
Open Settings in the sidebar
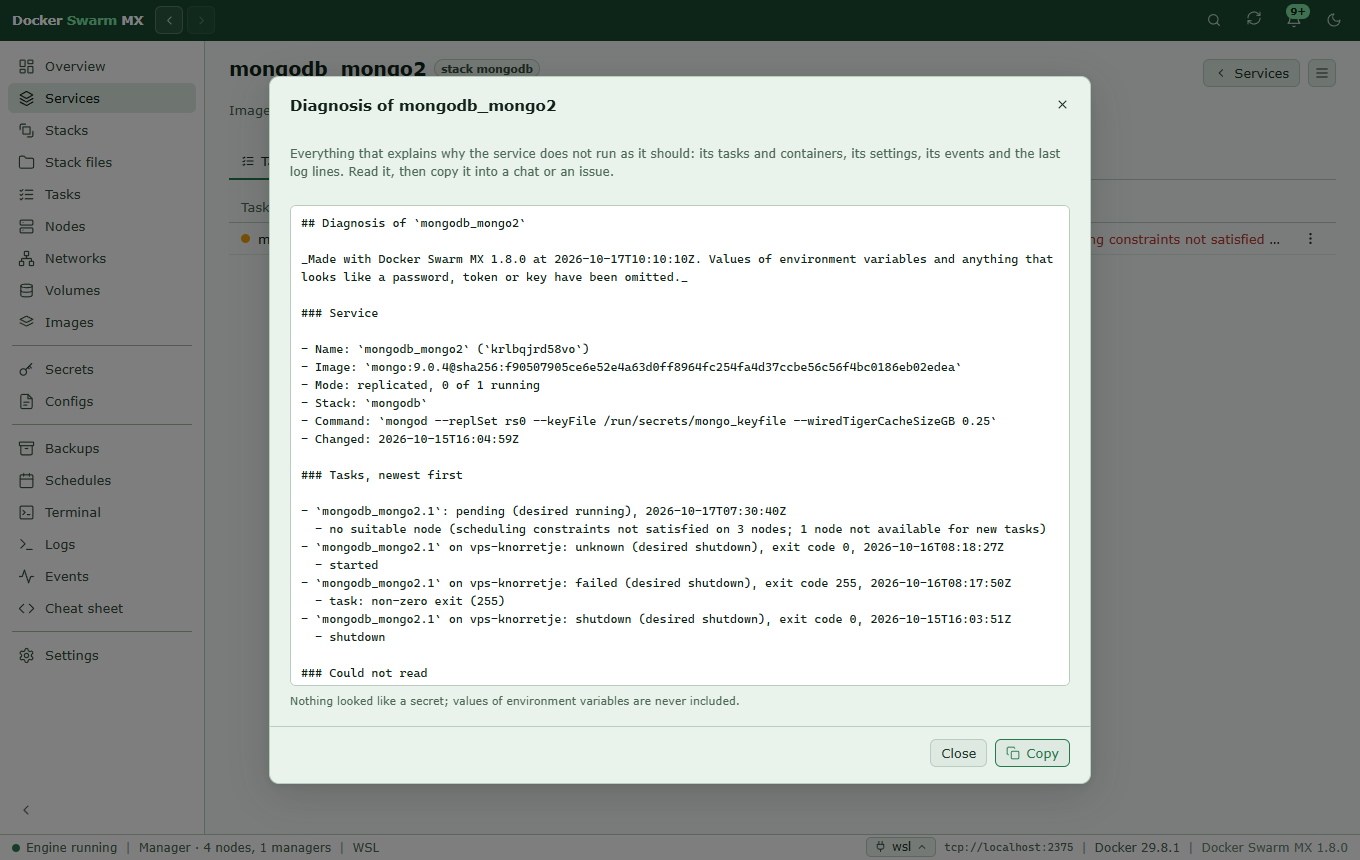coord(102,655)
